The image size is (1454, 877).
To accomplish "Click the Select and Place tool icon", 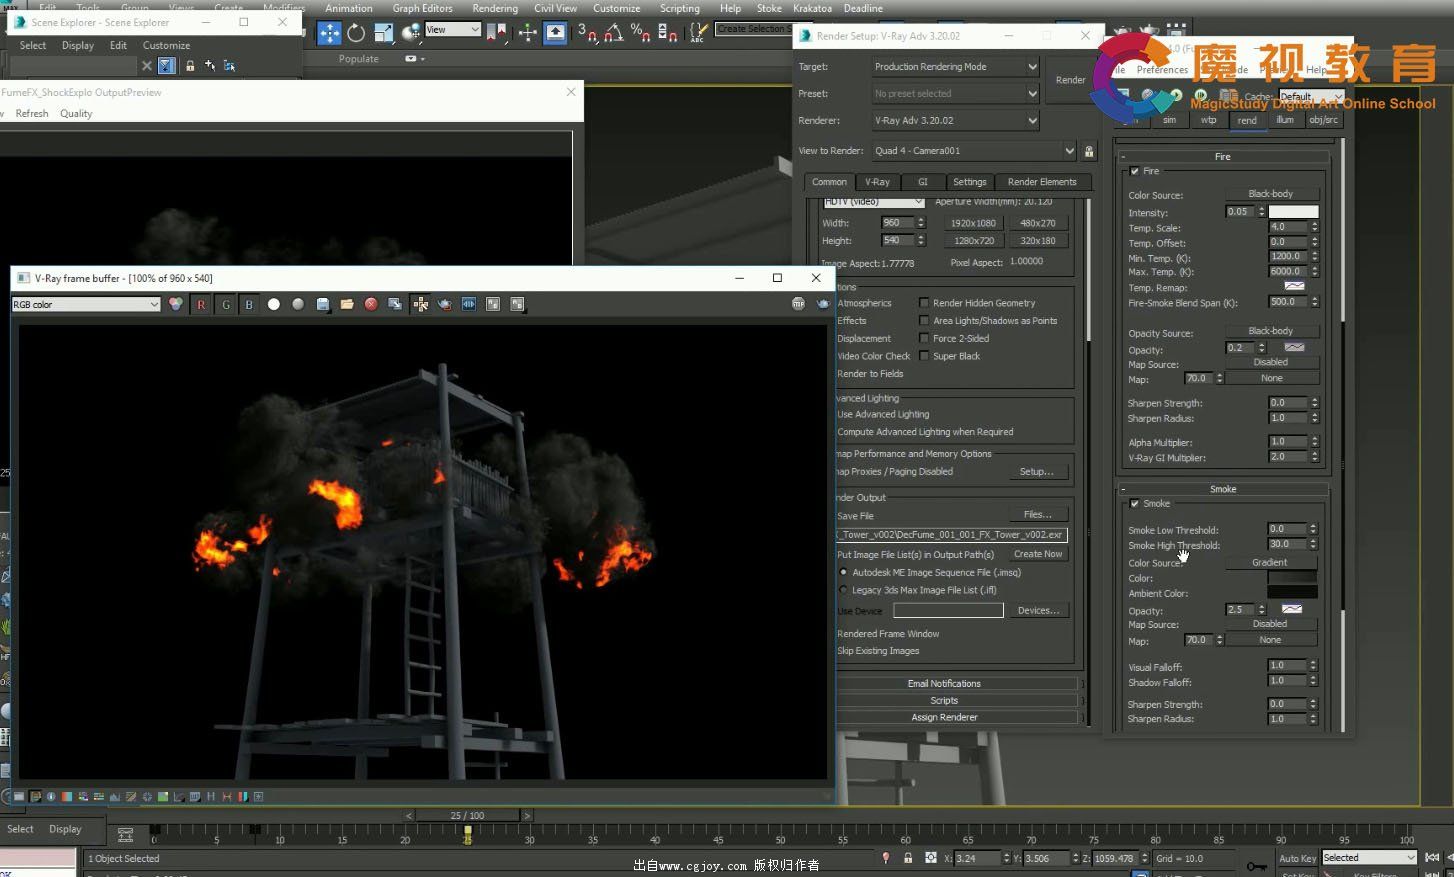I will tap(410, 33).
